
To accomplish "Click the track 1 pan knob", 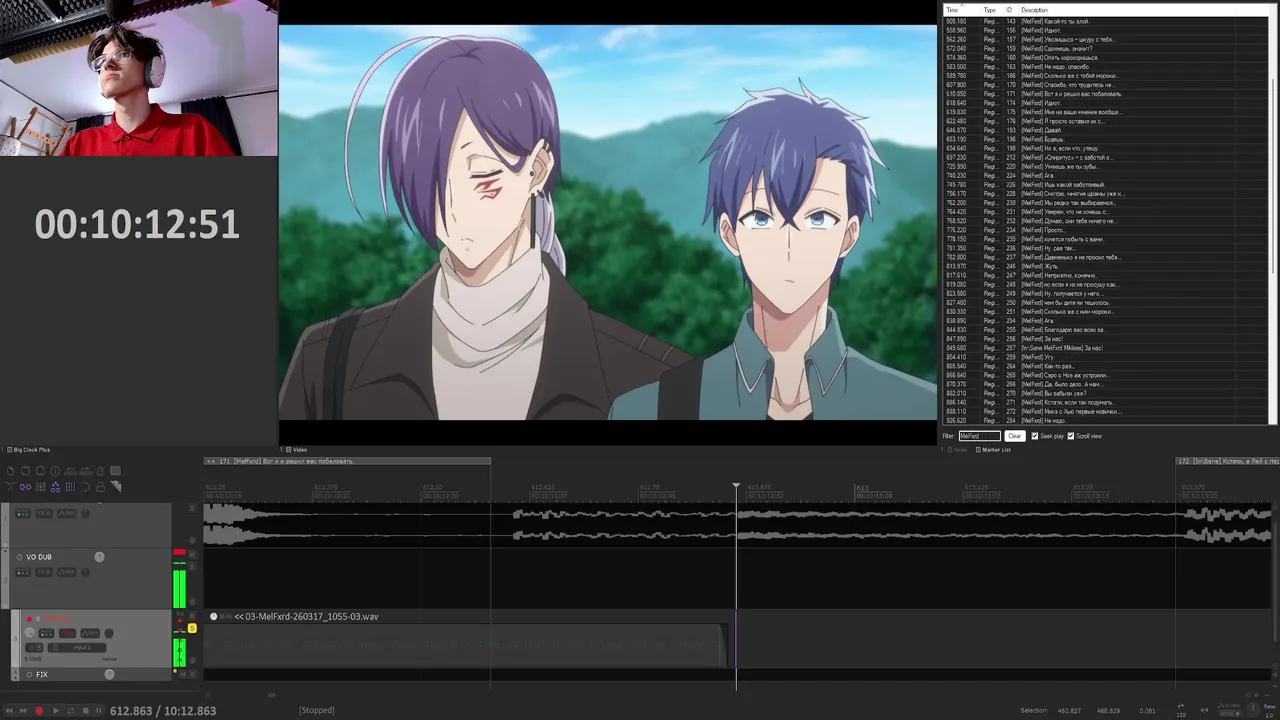I will pyautogui.click(x=85, y=513).
